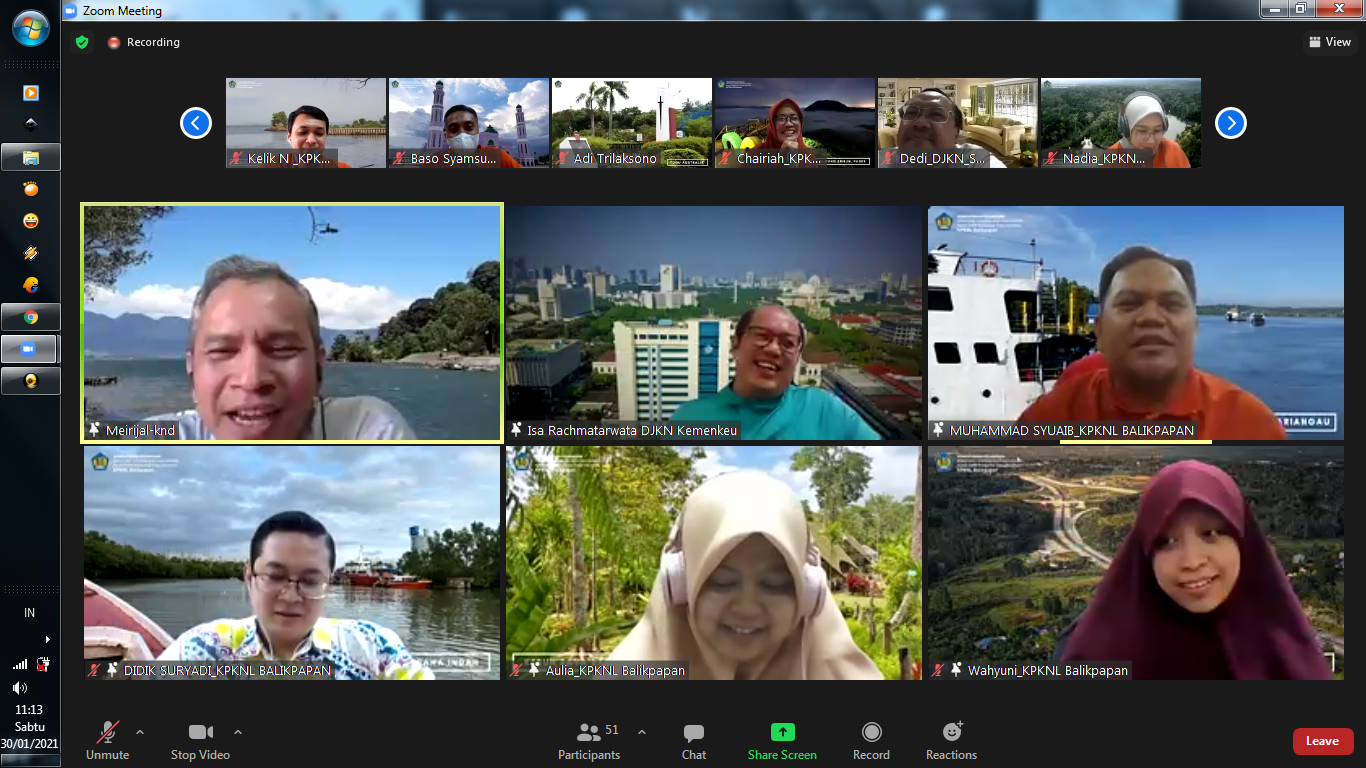Open the Chat panel
The height and width of the screenshot is (768, 1366).
tap(694, 733)
